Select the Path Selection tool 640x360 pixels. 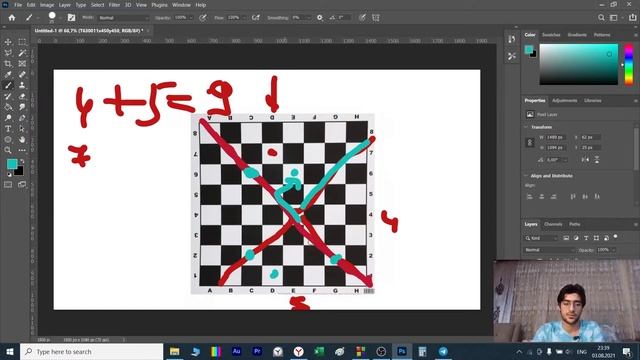click(x=22, y=129)
